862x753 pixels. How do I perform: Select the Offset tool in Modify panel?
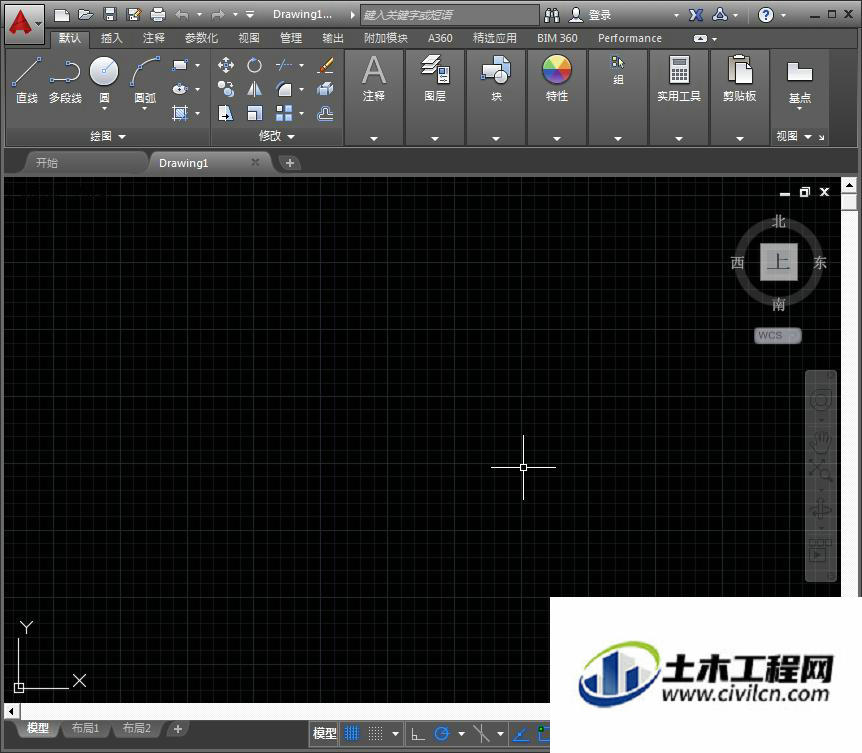pyautogui.click(x=325, y=113)
